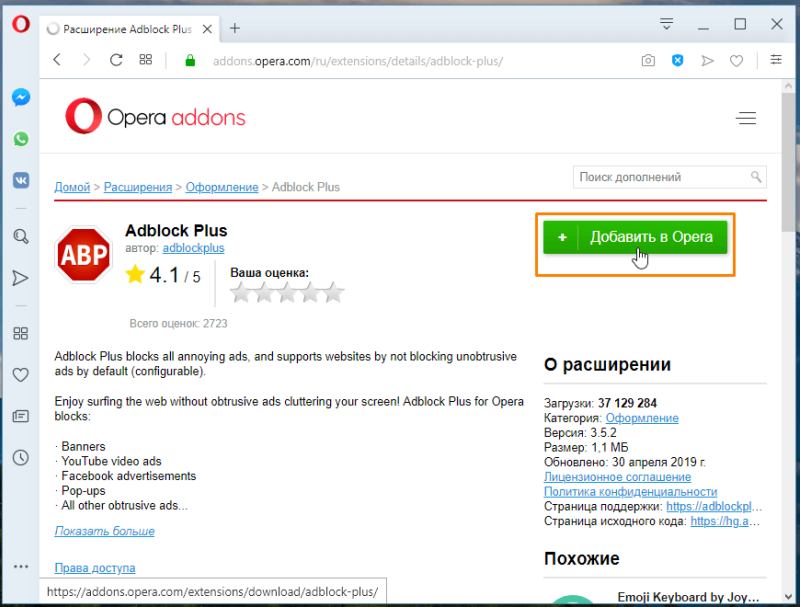
Task: Open Facebook Messenger in the sidebar
Action: tap(21, 97)
